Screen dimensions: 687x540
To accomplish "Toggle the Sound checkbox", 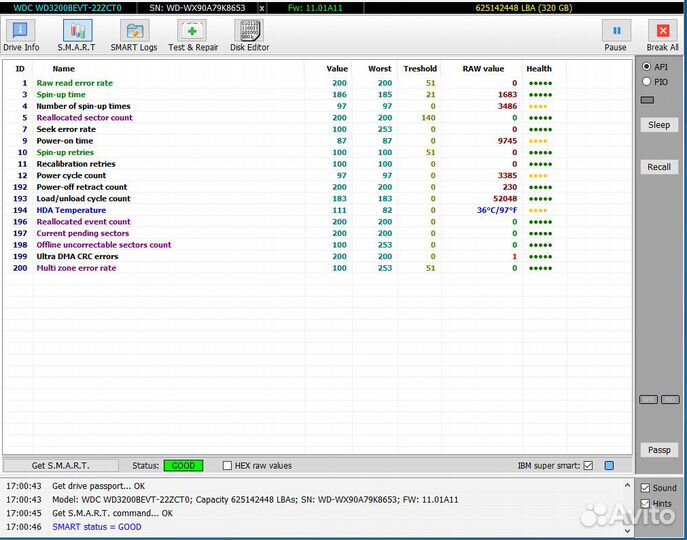I will 646,489.
